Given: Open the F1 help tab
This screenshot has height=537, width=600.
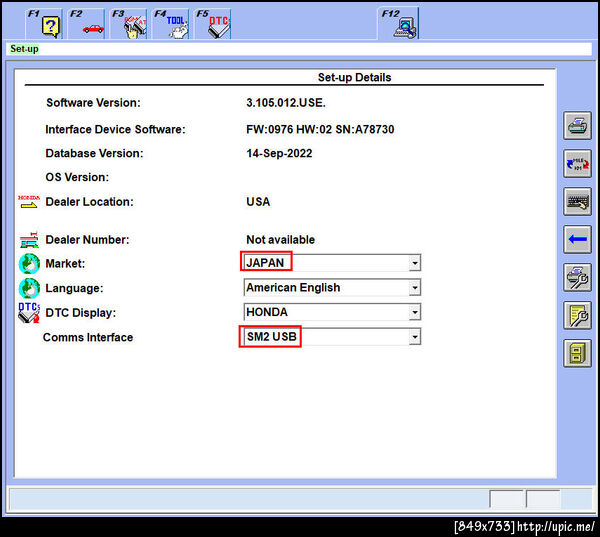Looking at the screenshot, I should (44, 24).
